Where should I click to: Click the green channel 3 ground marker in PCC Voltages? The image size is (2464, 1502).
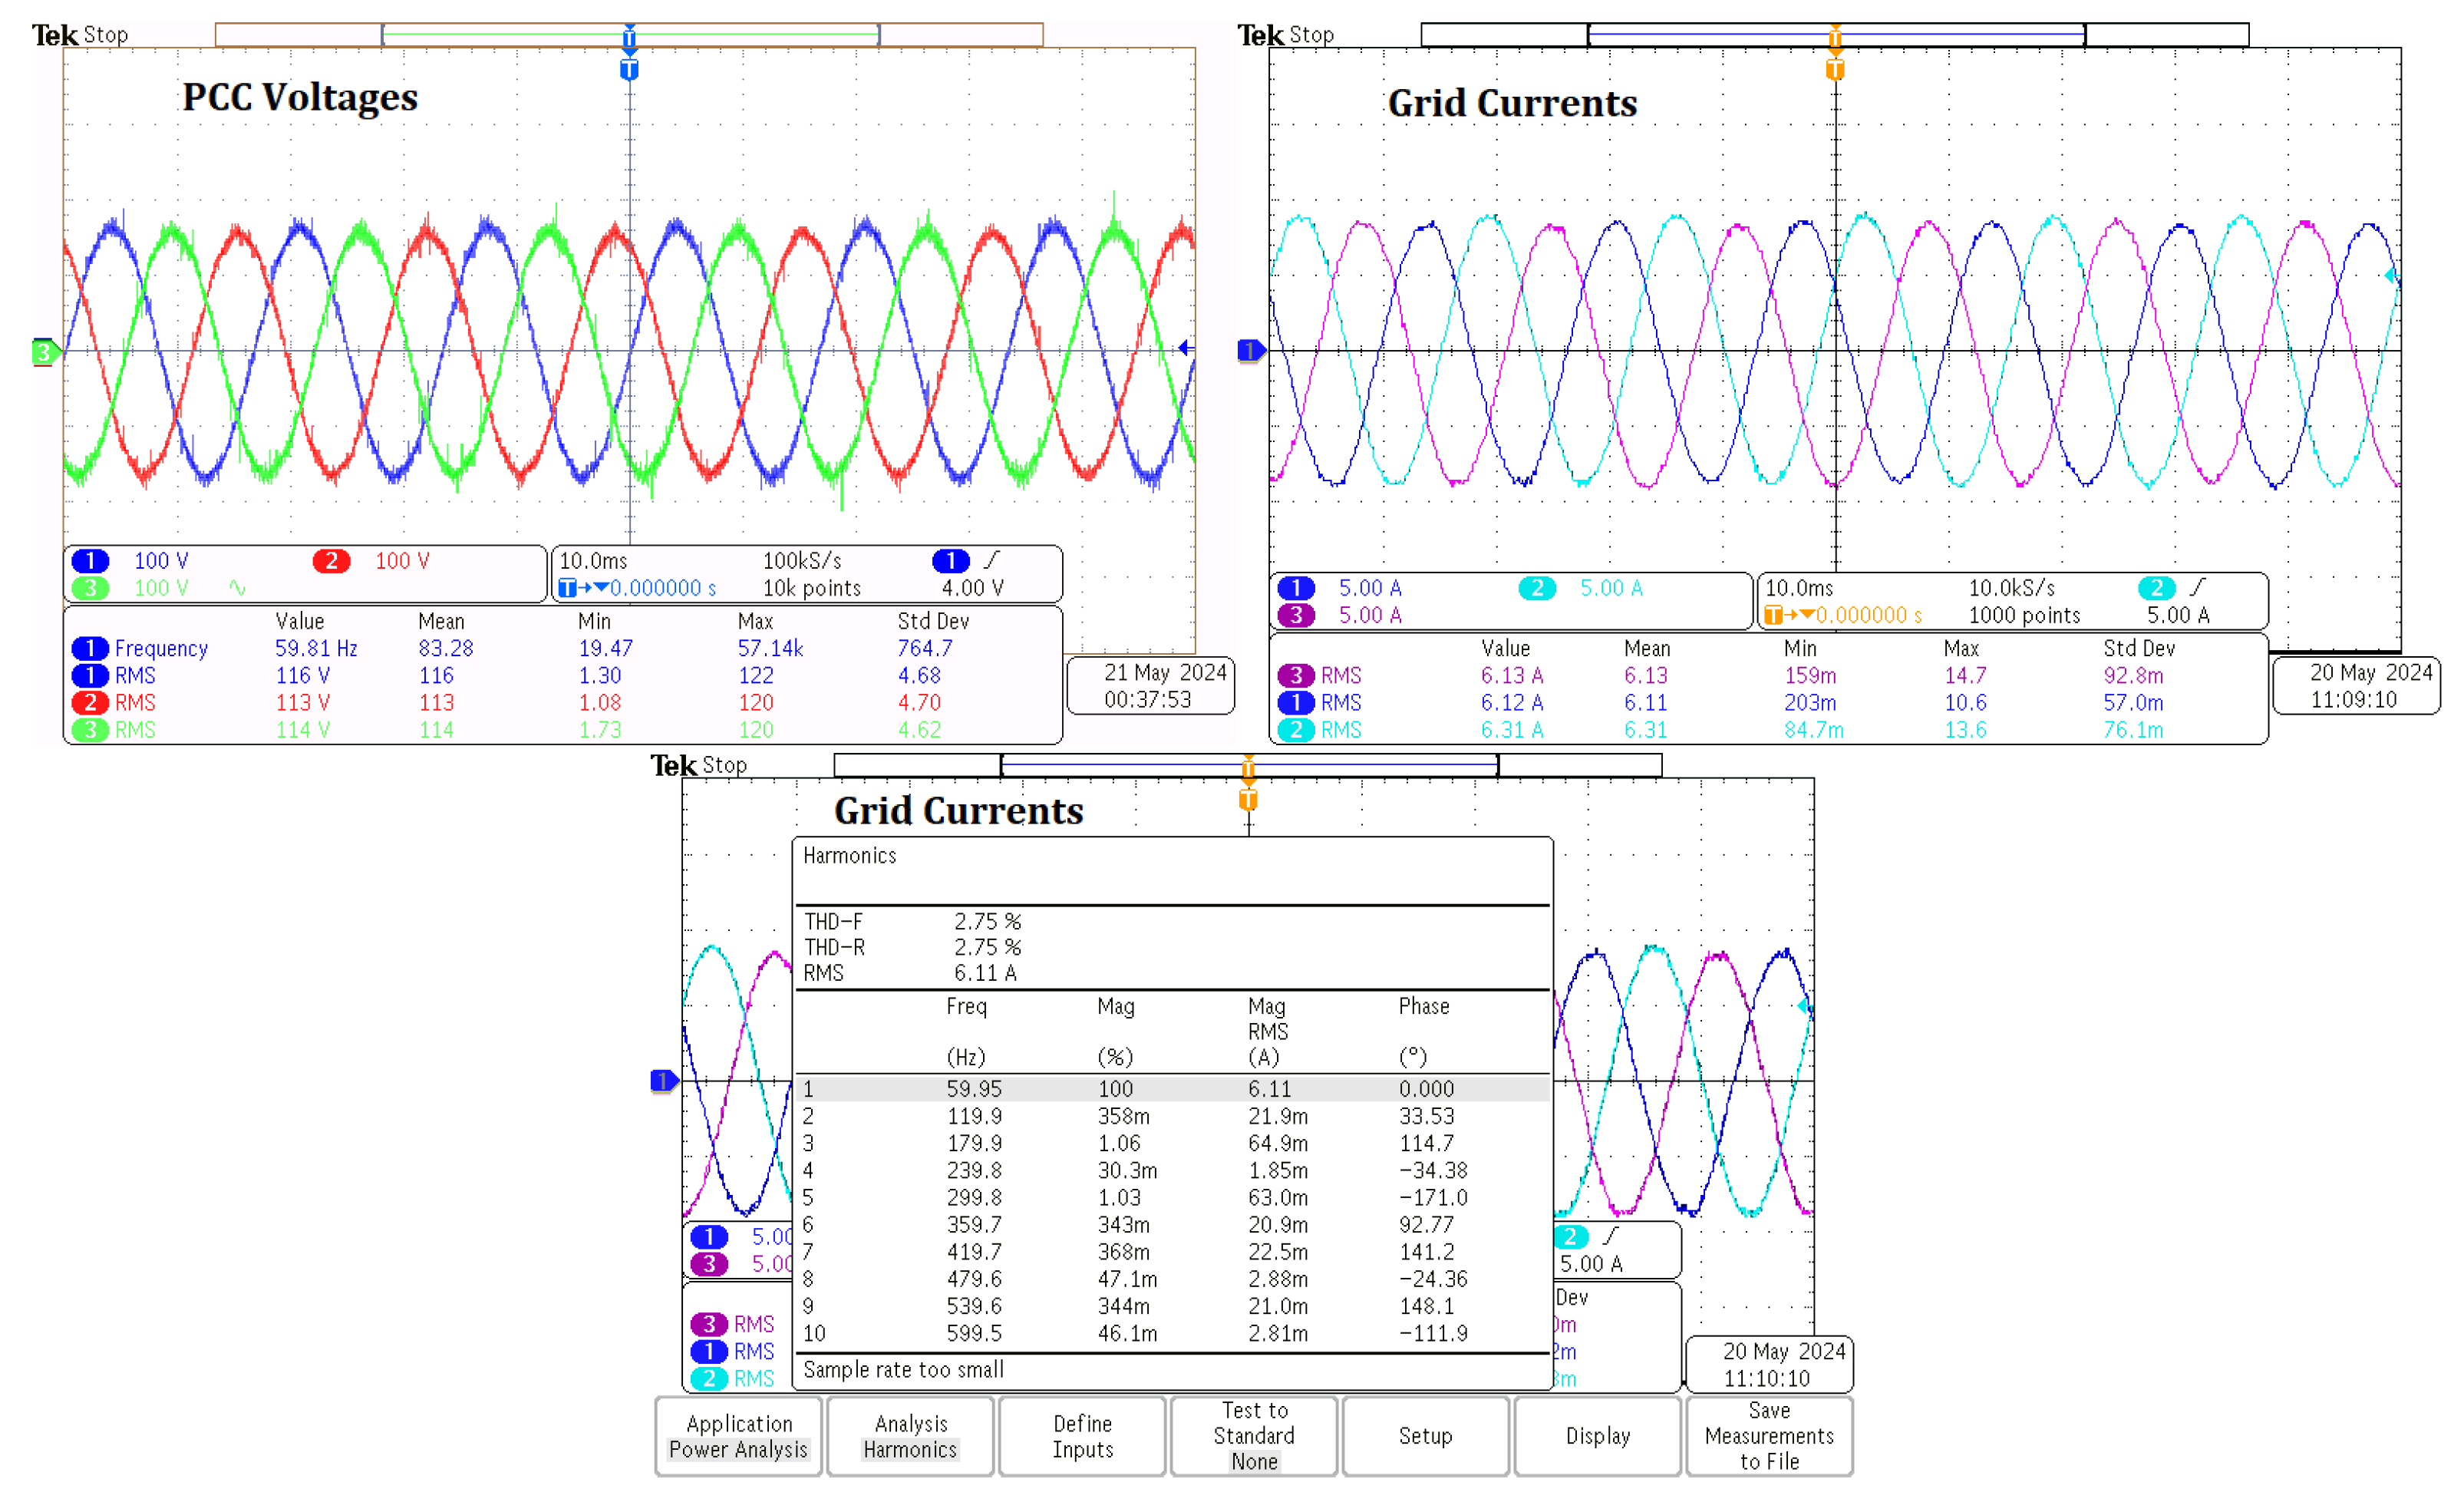(44, 352)
